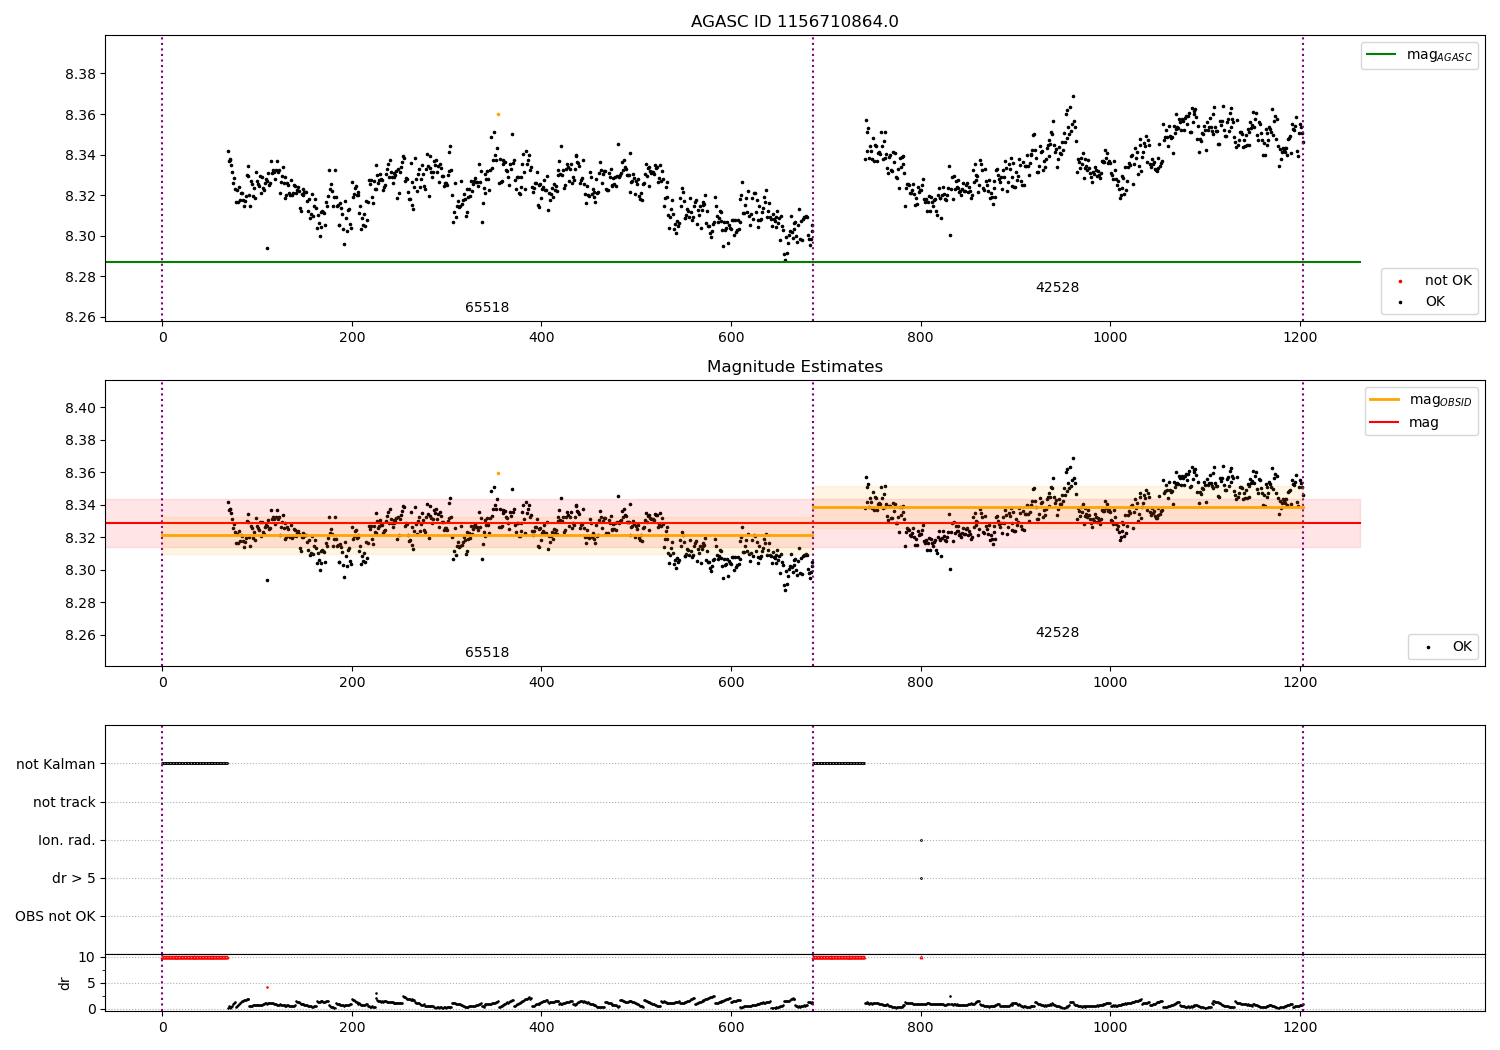Click the single 'Ion. rad.' flag point
1500x1050 pixels.
[921, 840]
